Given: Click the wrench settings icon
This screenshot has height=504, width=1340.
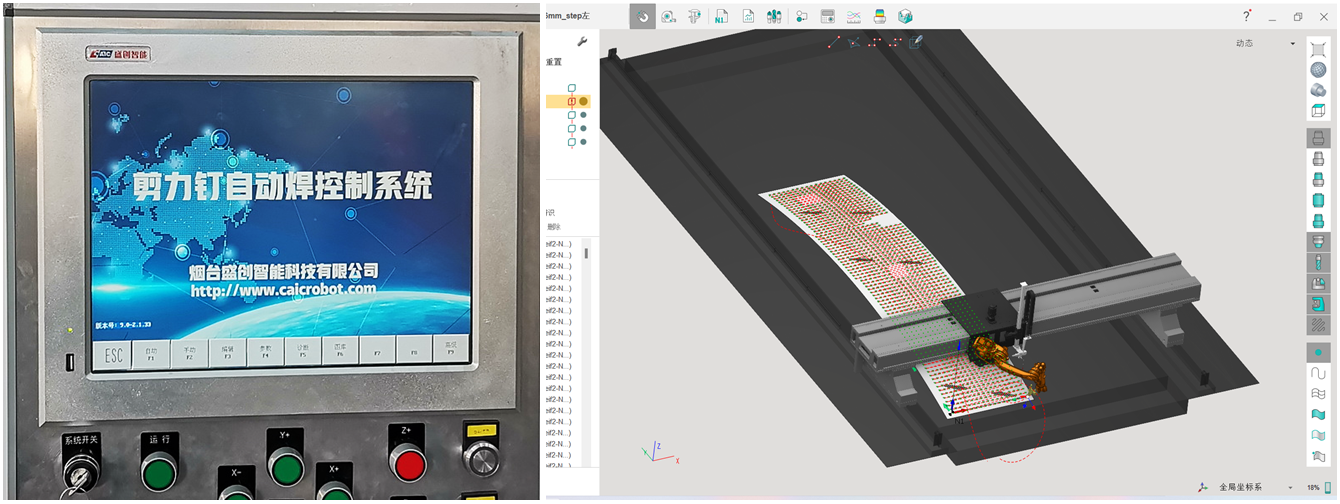Looking at the screenshot, I should (583, 41).
